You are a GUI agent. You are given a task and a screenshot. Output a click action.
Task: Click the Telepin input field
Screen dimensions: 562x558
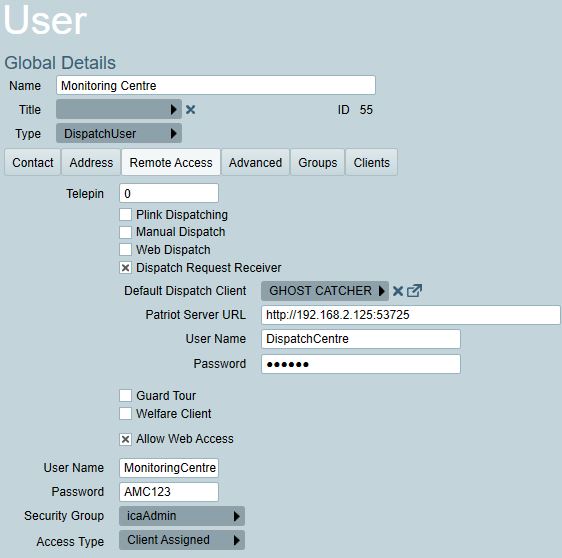[x=169, y=194]
